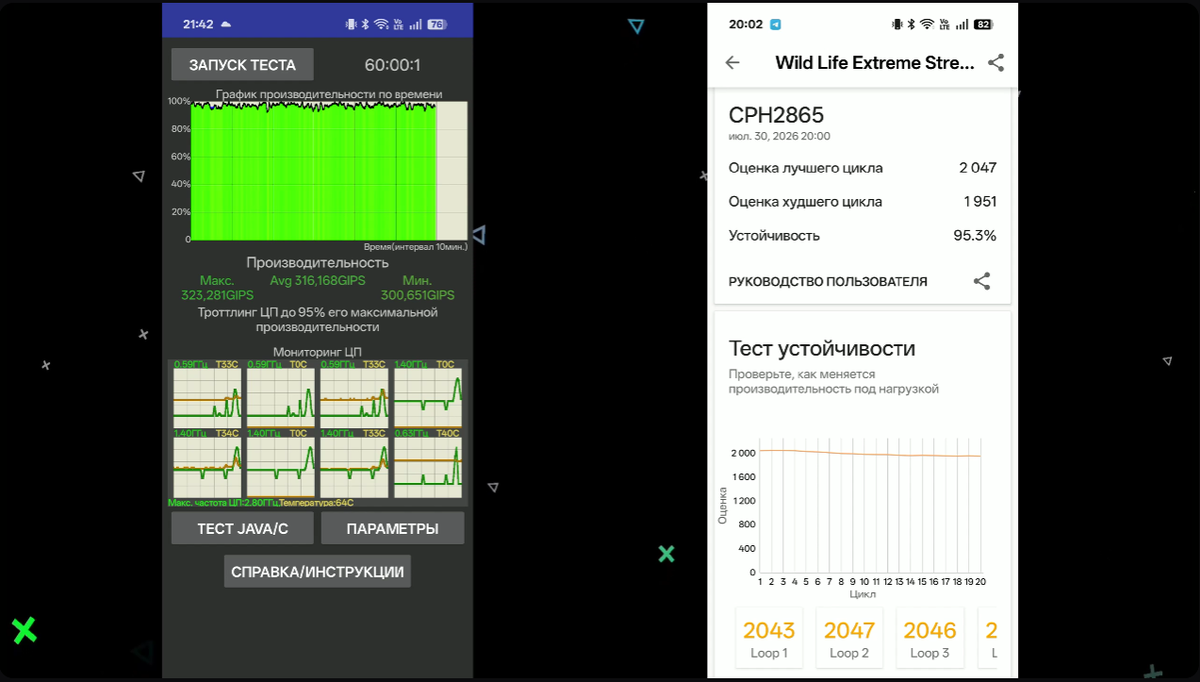The height and width of the screenshot is (682, 1200).
Task: Tap Устойчивость 95.3% row
Action: tap(862, 236)
